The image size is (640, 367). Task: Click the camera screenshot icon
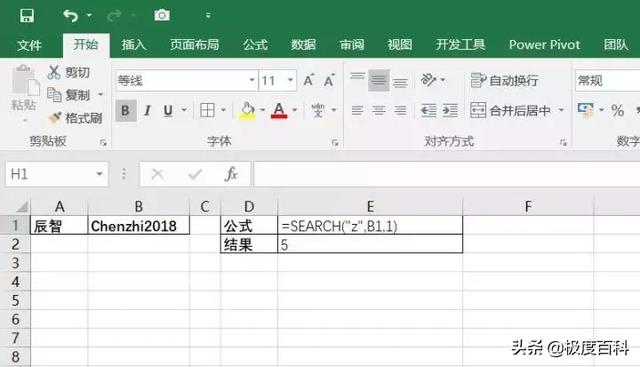coord(162,15)
